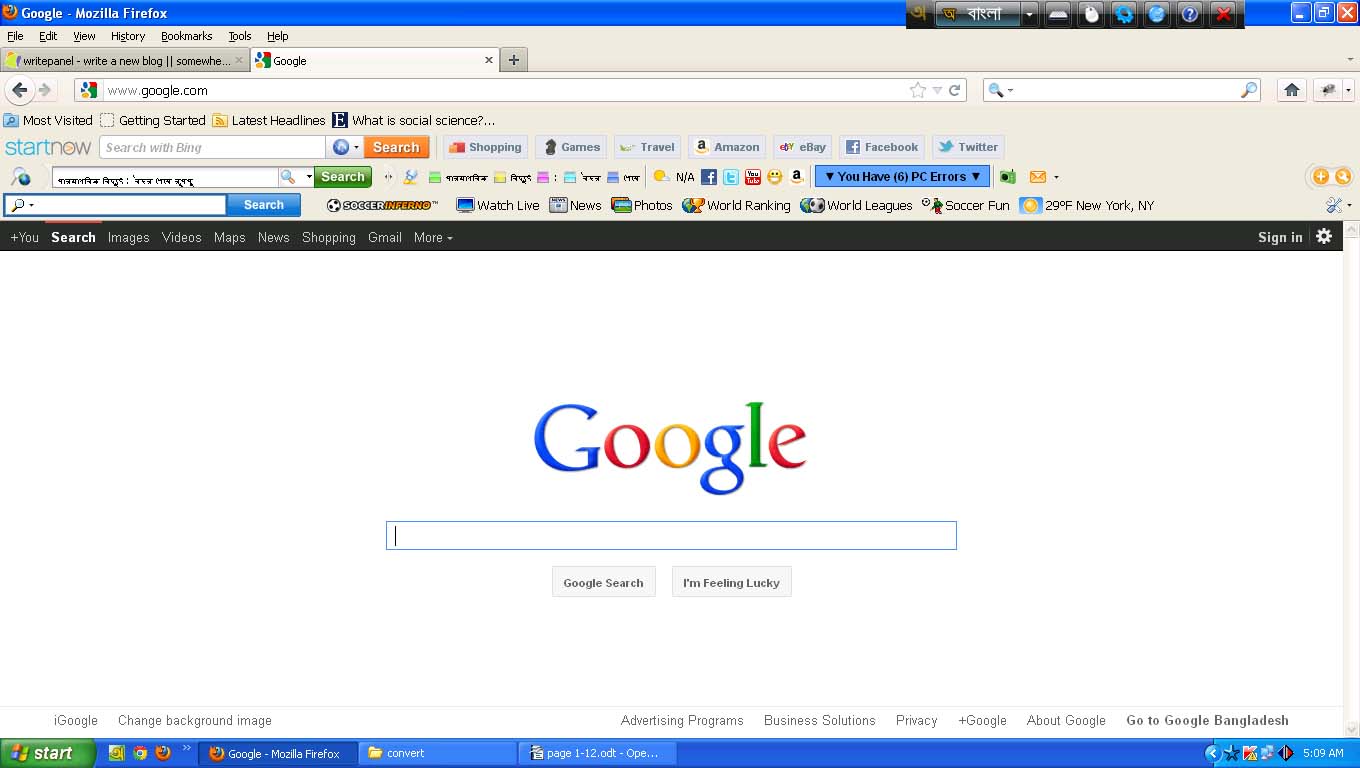Viewport: 1360px width, 768px height.
Task: Close Avro bar with red X
Action: tap(1222, 14)
